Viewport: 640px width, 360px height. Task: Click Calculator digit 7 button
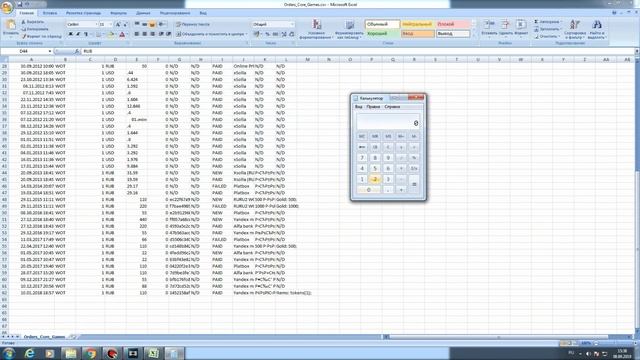pyautogui.click(x=362, y=158)
